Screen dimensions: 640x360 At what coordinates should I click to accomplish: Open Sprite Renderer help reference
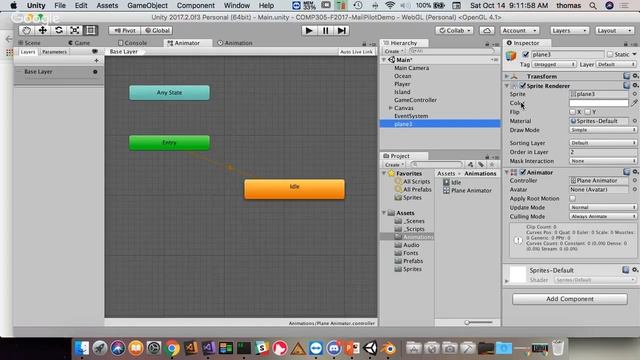(x=626, y=85)
